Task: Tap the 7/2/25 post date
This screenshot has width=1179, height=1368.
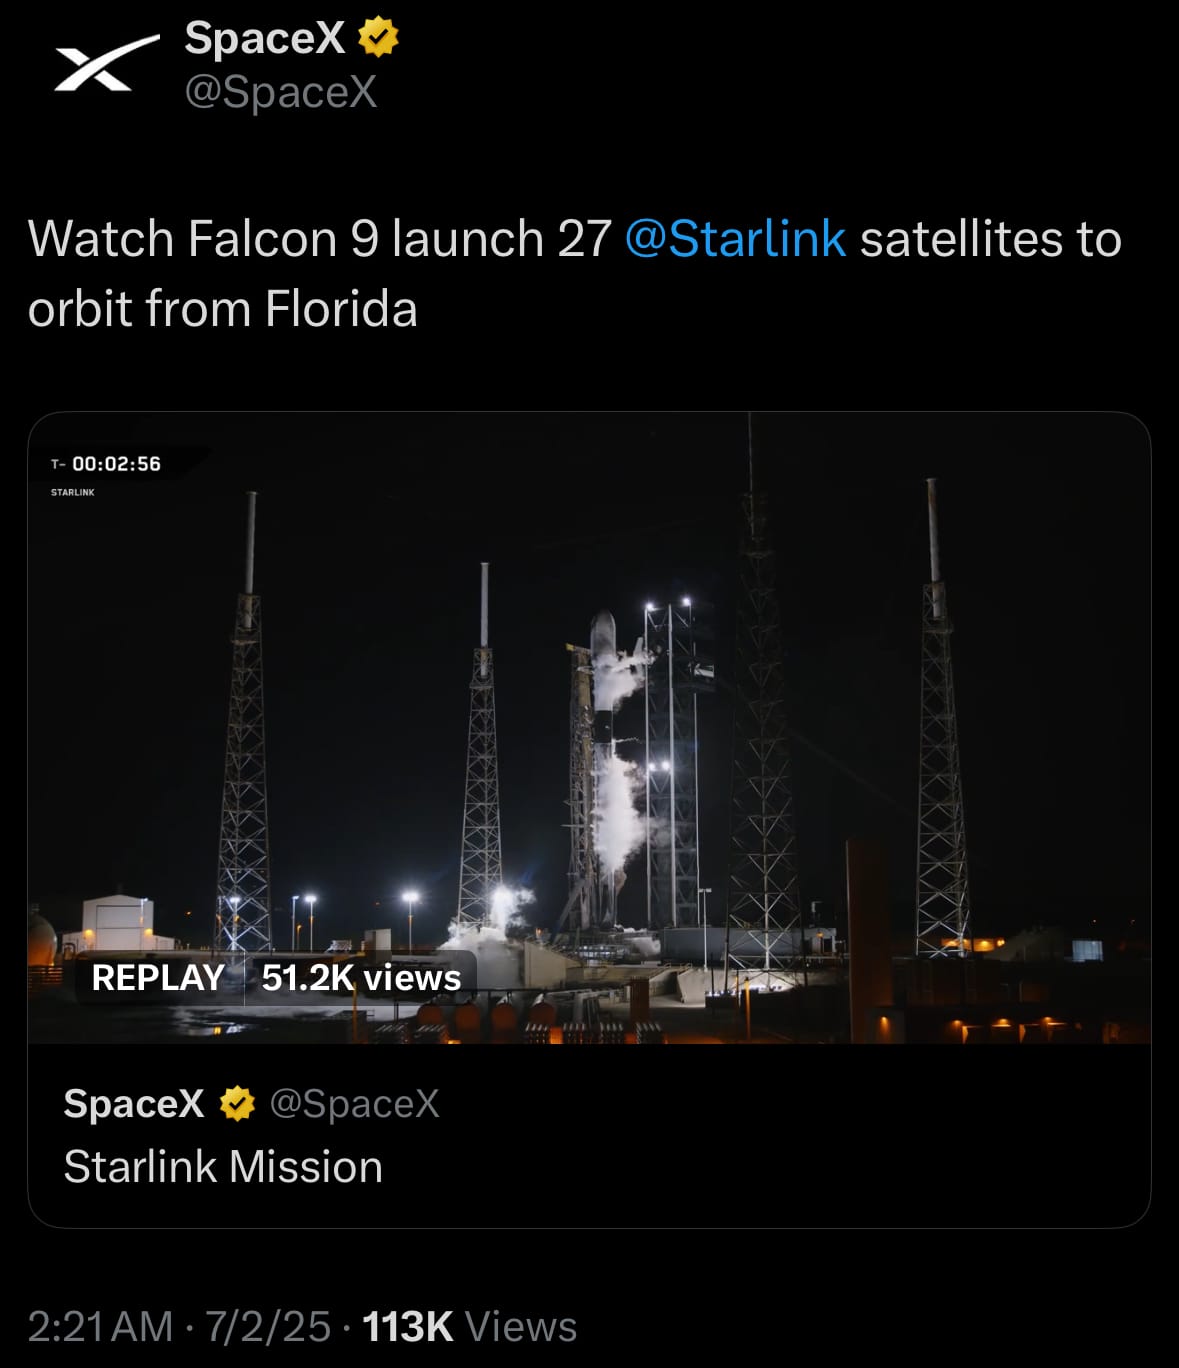Action: tap(268, 1327)
